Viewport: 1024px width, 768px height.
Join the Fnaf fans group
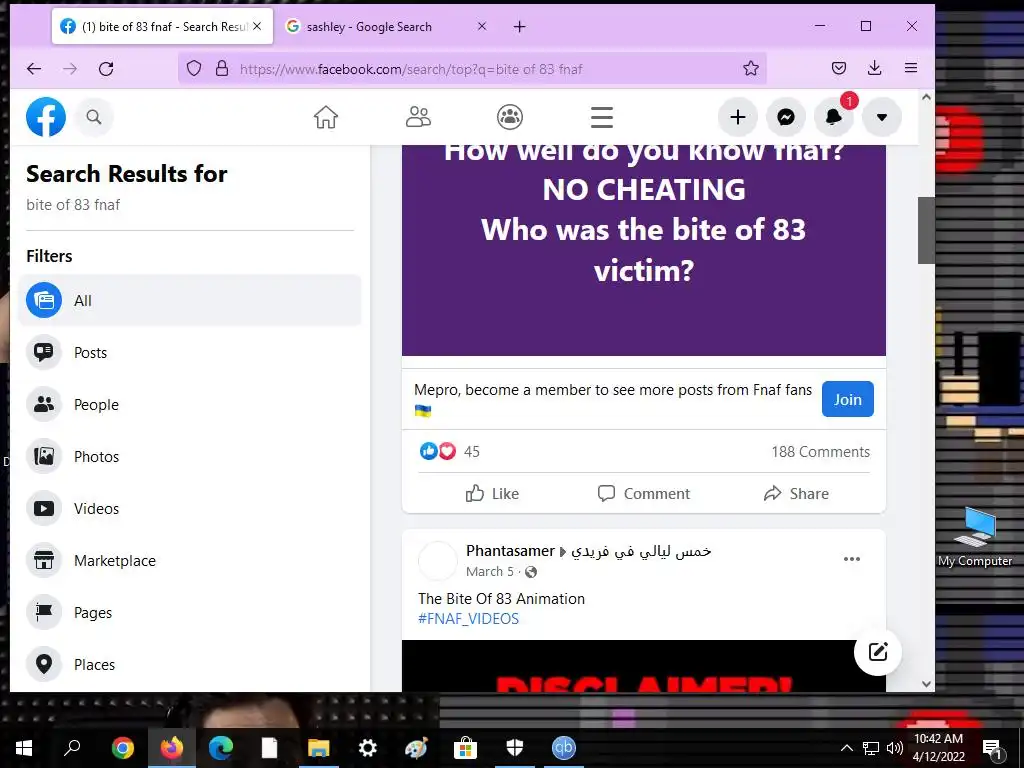tap(848, 399)
